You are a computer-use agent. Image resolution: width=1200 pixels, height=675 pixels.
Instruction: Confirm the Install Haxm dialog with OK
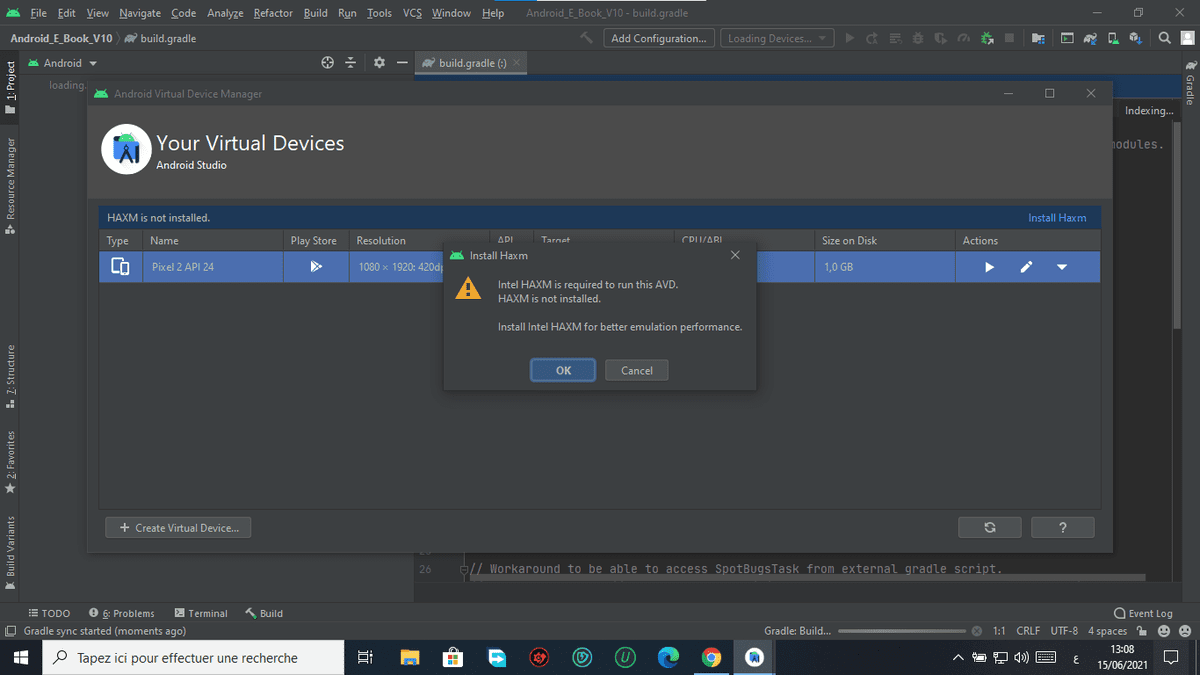[x=563, y=370]
